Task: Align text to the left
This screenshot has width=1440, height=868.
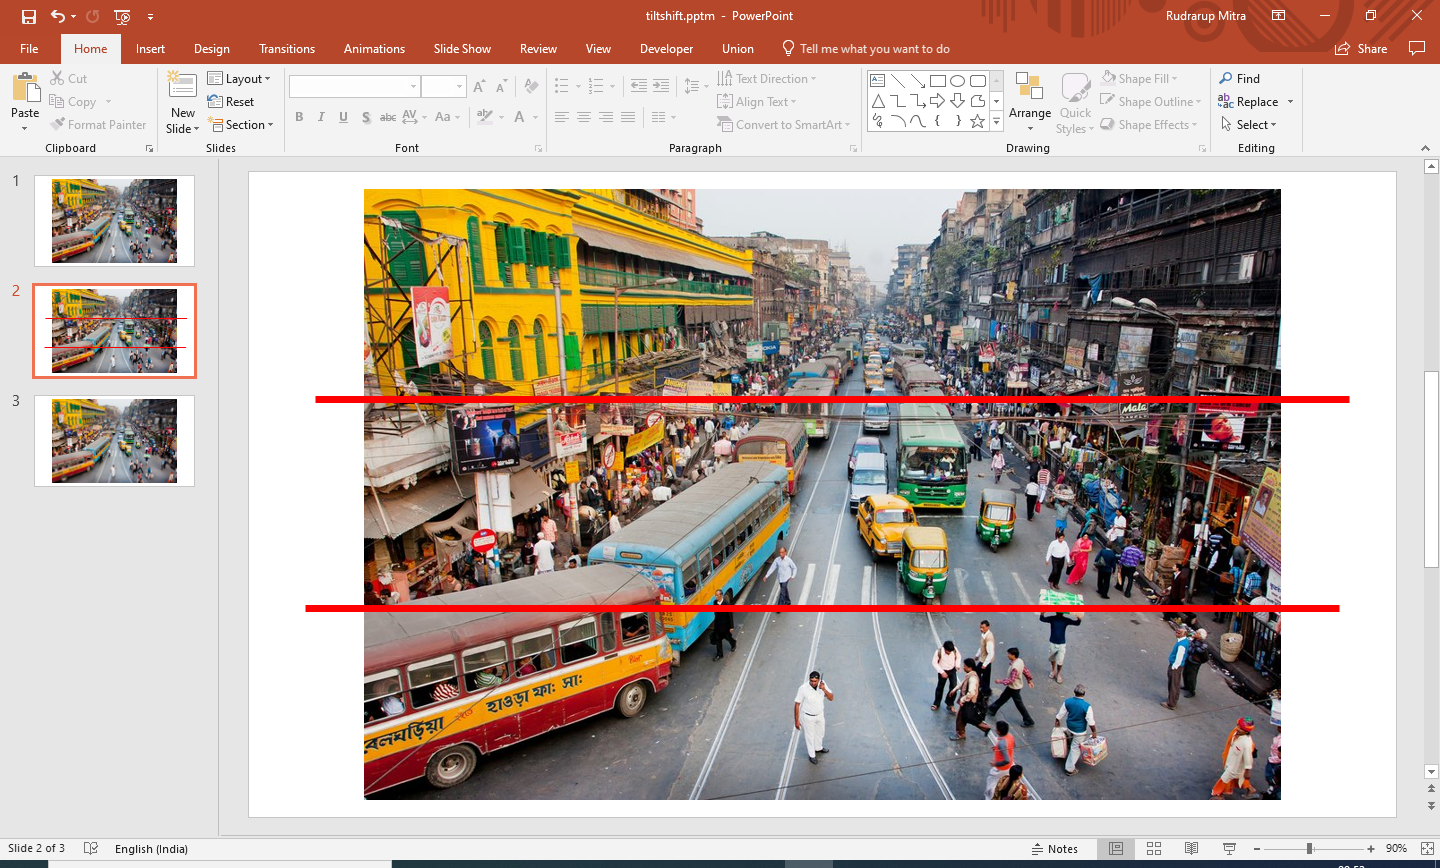Action: coord(561,117)
